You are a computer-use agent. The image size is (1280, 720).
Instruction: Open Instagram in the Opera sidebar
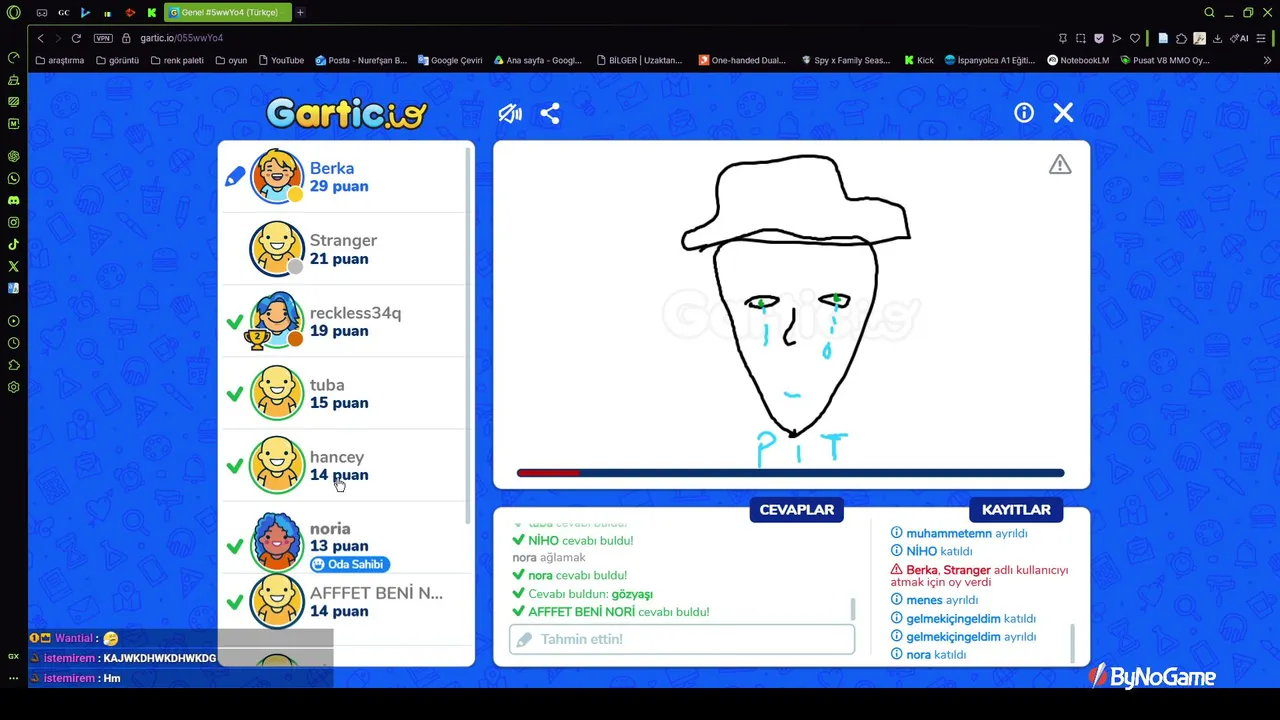[14, 222]
